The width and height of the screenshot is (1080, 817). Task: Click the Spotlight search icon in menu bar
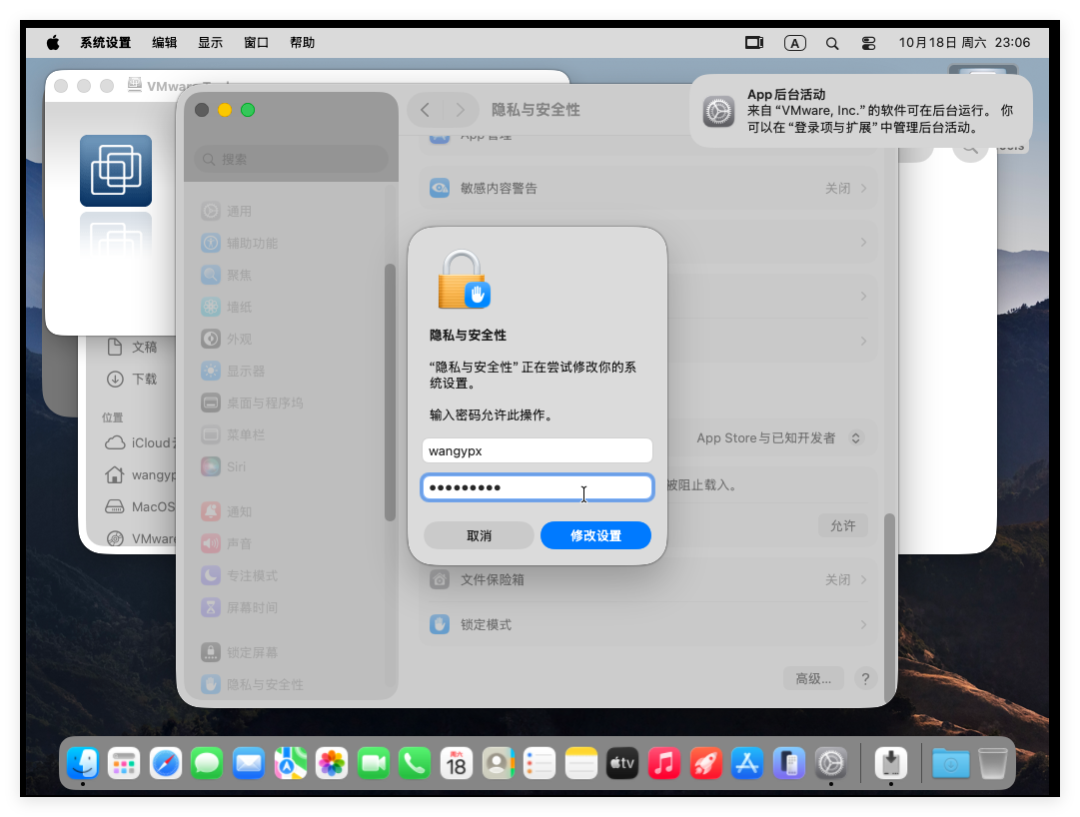[832, 43]
